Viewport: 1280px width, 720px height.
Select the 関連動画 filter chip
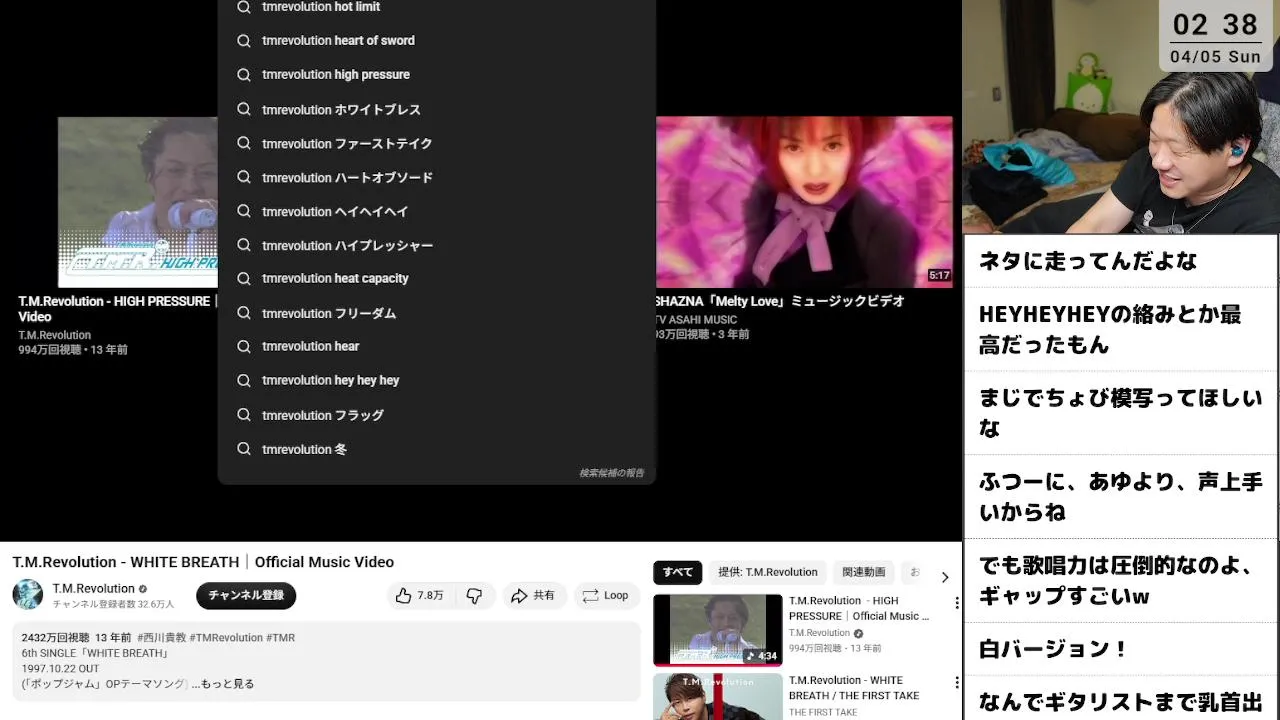864,572
